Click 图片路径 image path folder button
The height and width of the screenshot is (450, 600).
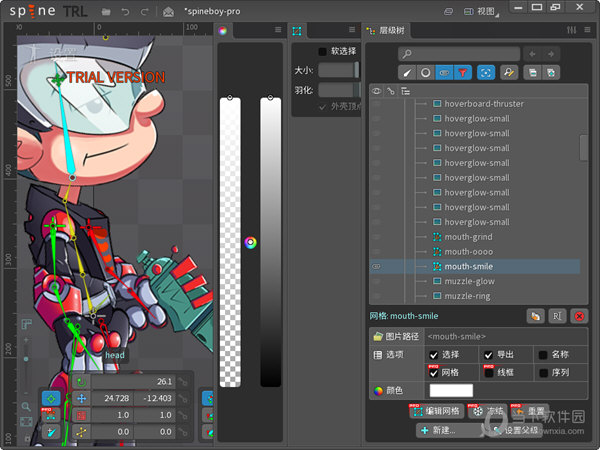[396, 336]
